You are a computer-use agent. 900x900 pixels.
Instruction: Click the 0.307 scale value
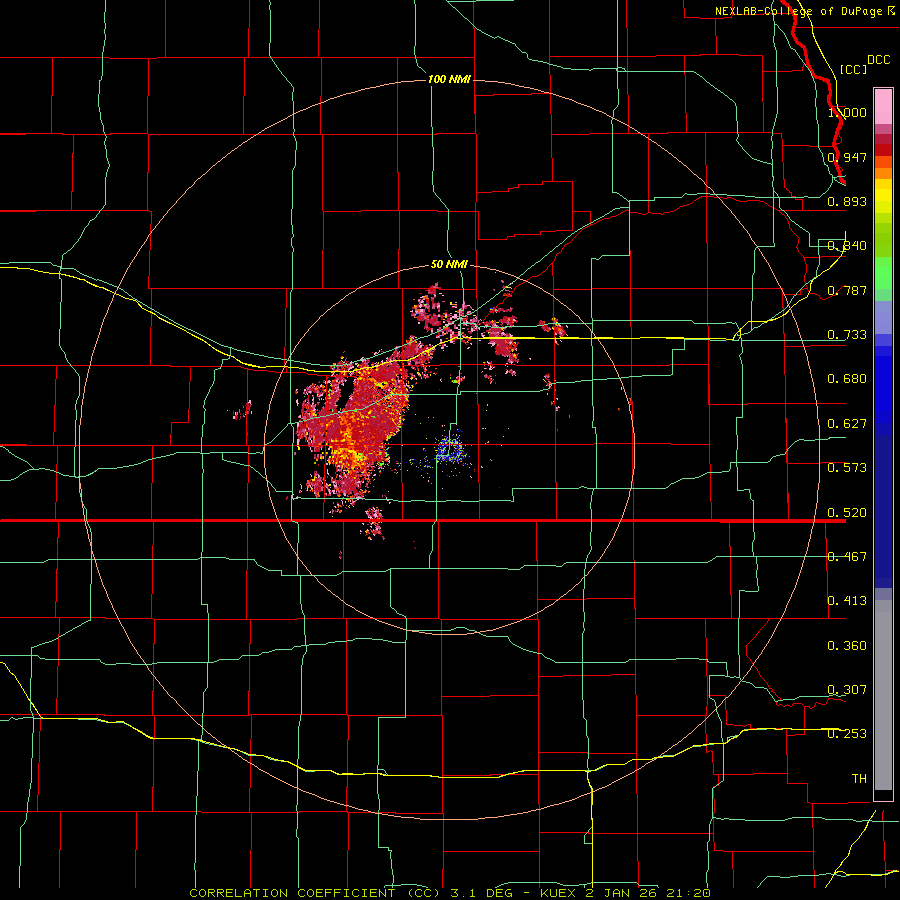(x=847, y=690)
